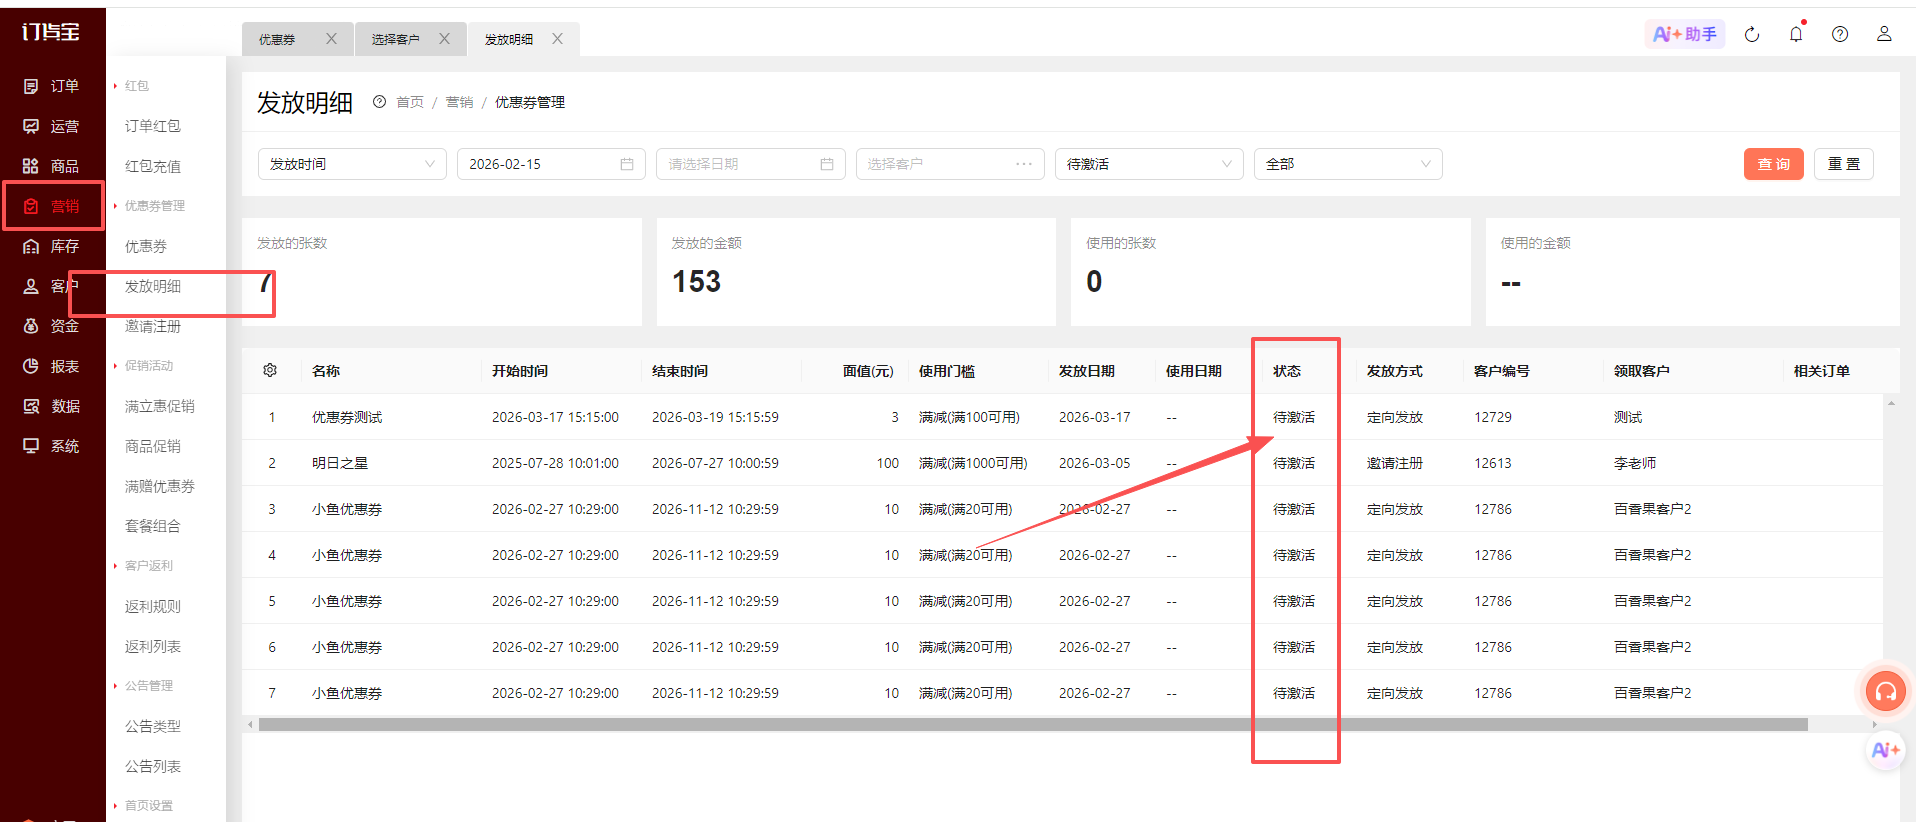Viewport: 1916px width, 822px height.
Task: Open the customer service headset button
Action: click(x=1886, y=691)
